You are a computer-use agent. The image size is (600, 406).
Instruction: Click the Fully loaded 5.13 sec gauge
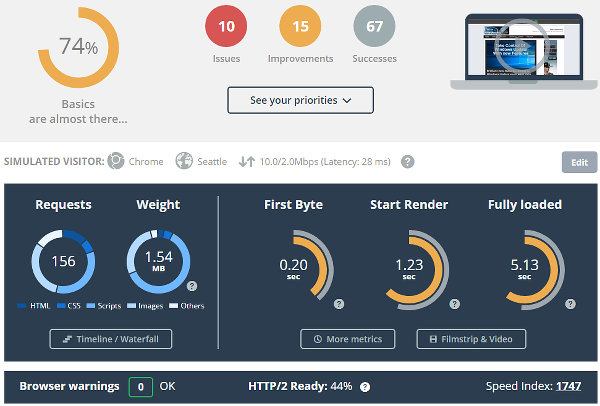533,269
